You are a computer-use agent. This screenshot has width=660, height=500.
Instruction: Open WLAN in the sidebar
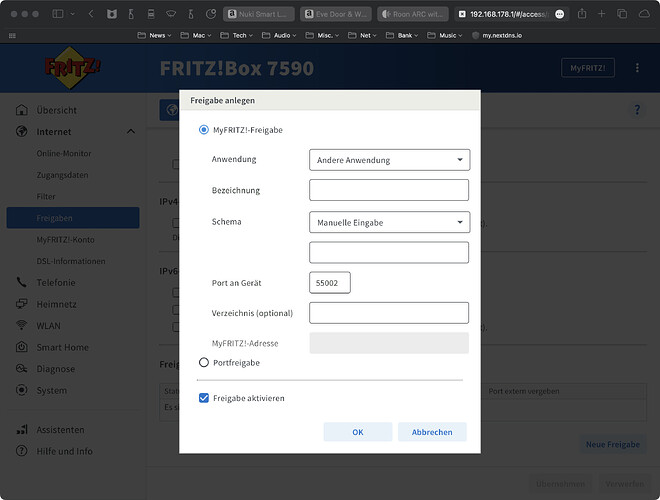[48, 326]
